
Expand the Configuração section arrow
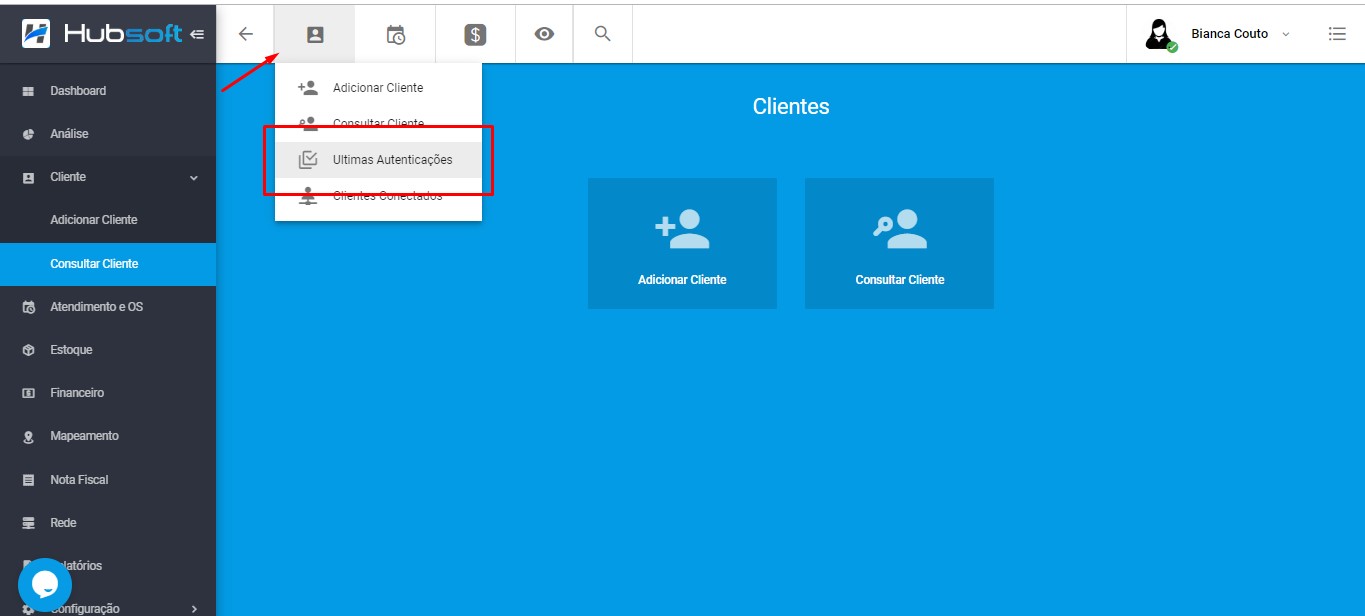194,608
